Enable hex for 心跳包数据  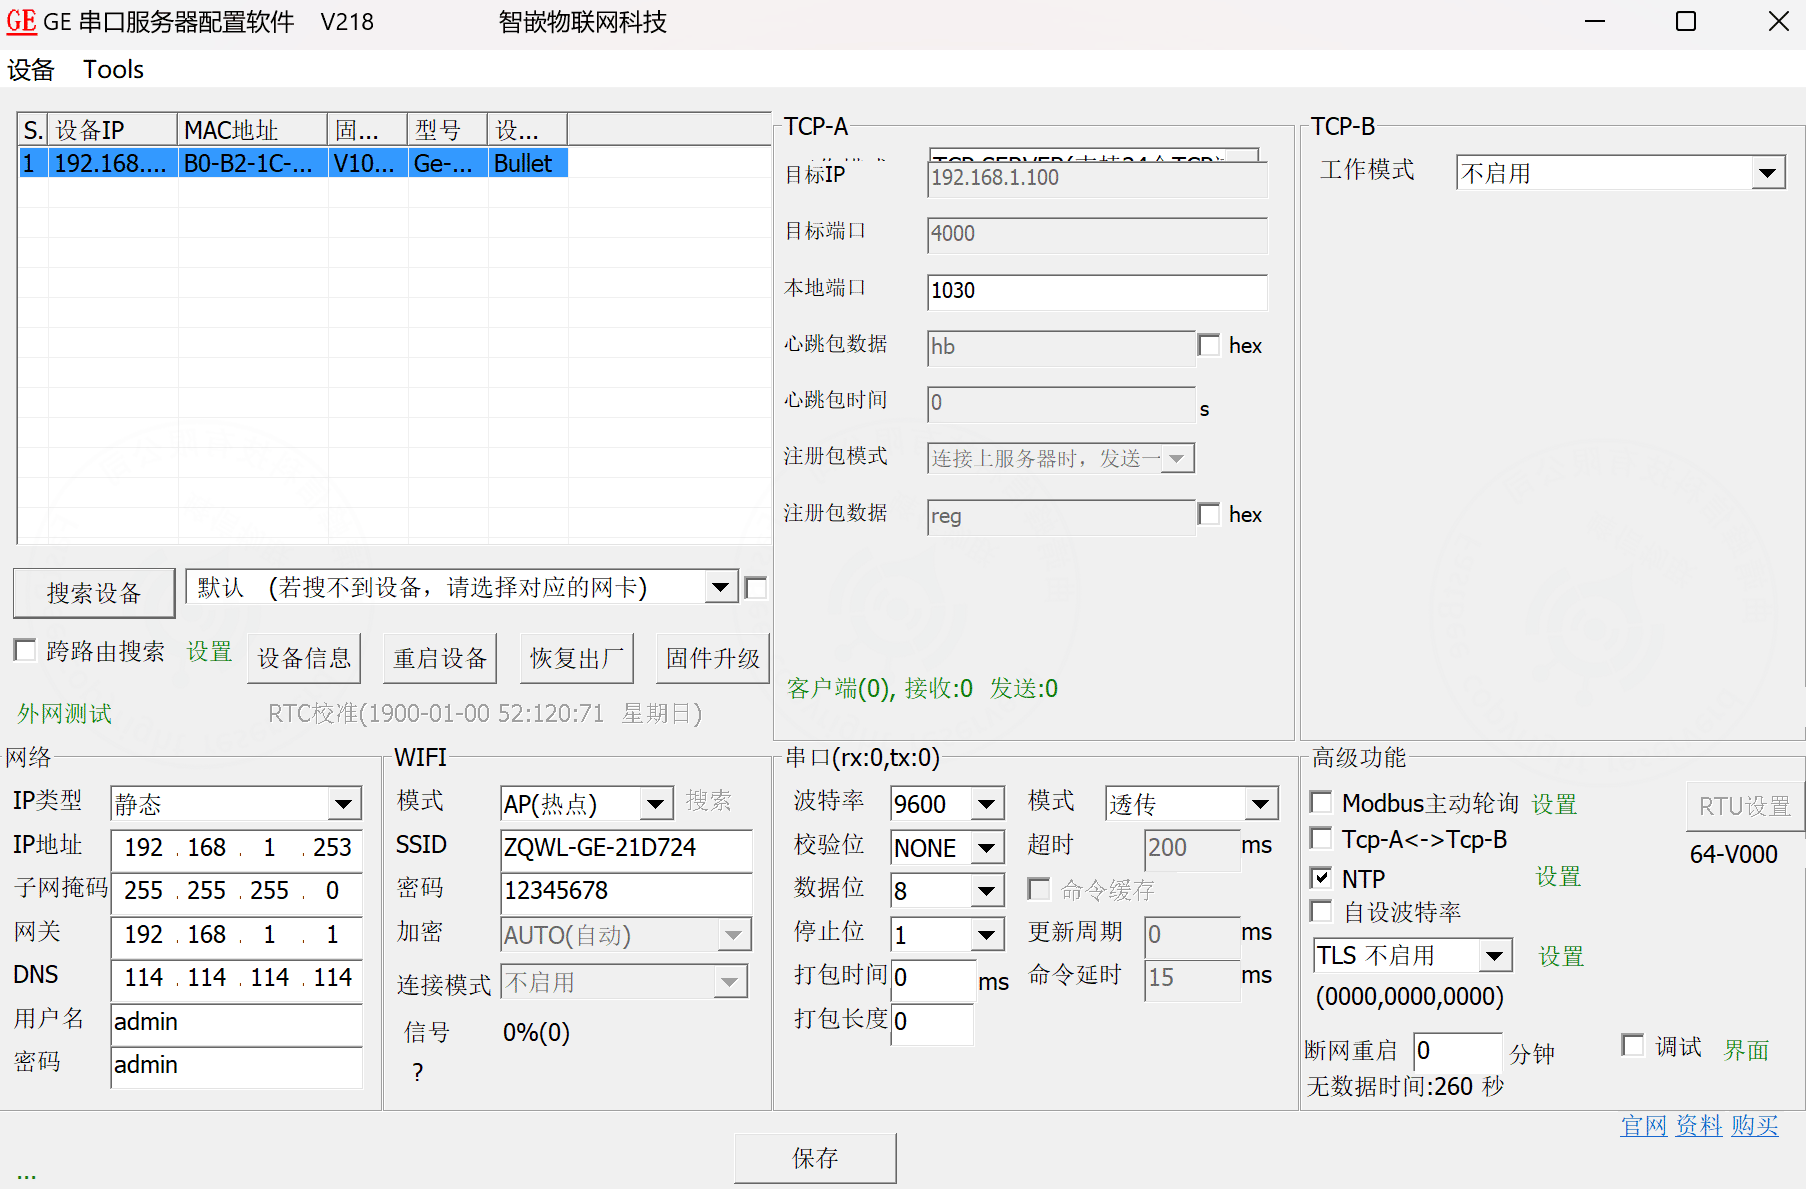point(1209,344)
